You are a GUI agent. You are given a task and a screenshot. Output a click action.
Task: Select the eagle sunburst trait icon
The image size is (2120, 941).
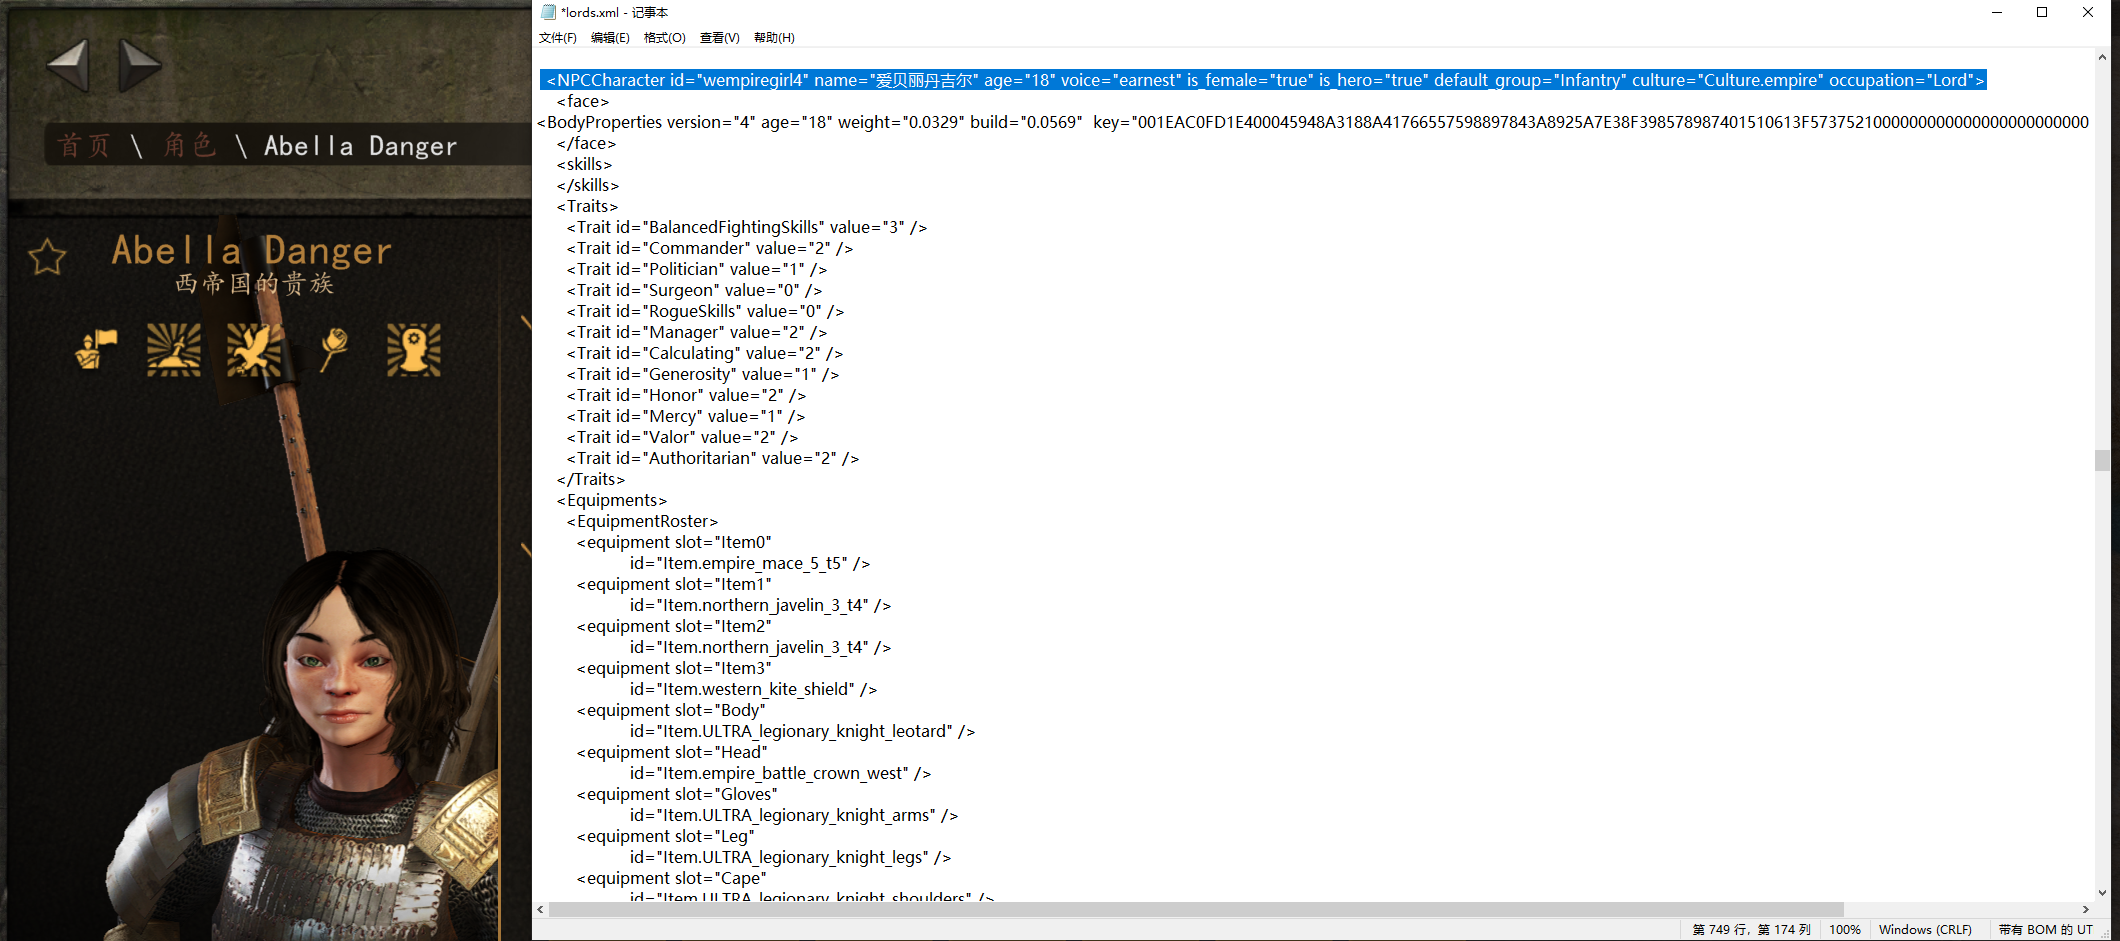pyautogui.click(x=254, y=349)
